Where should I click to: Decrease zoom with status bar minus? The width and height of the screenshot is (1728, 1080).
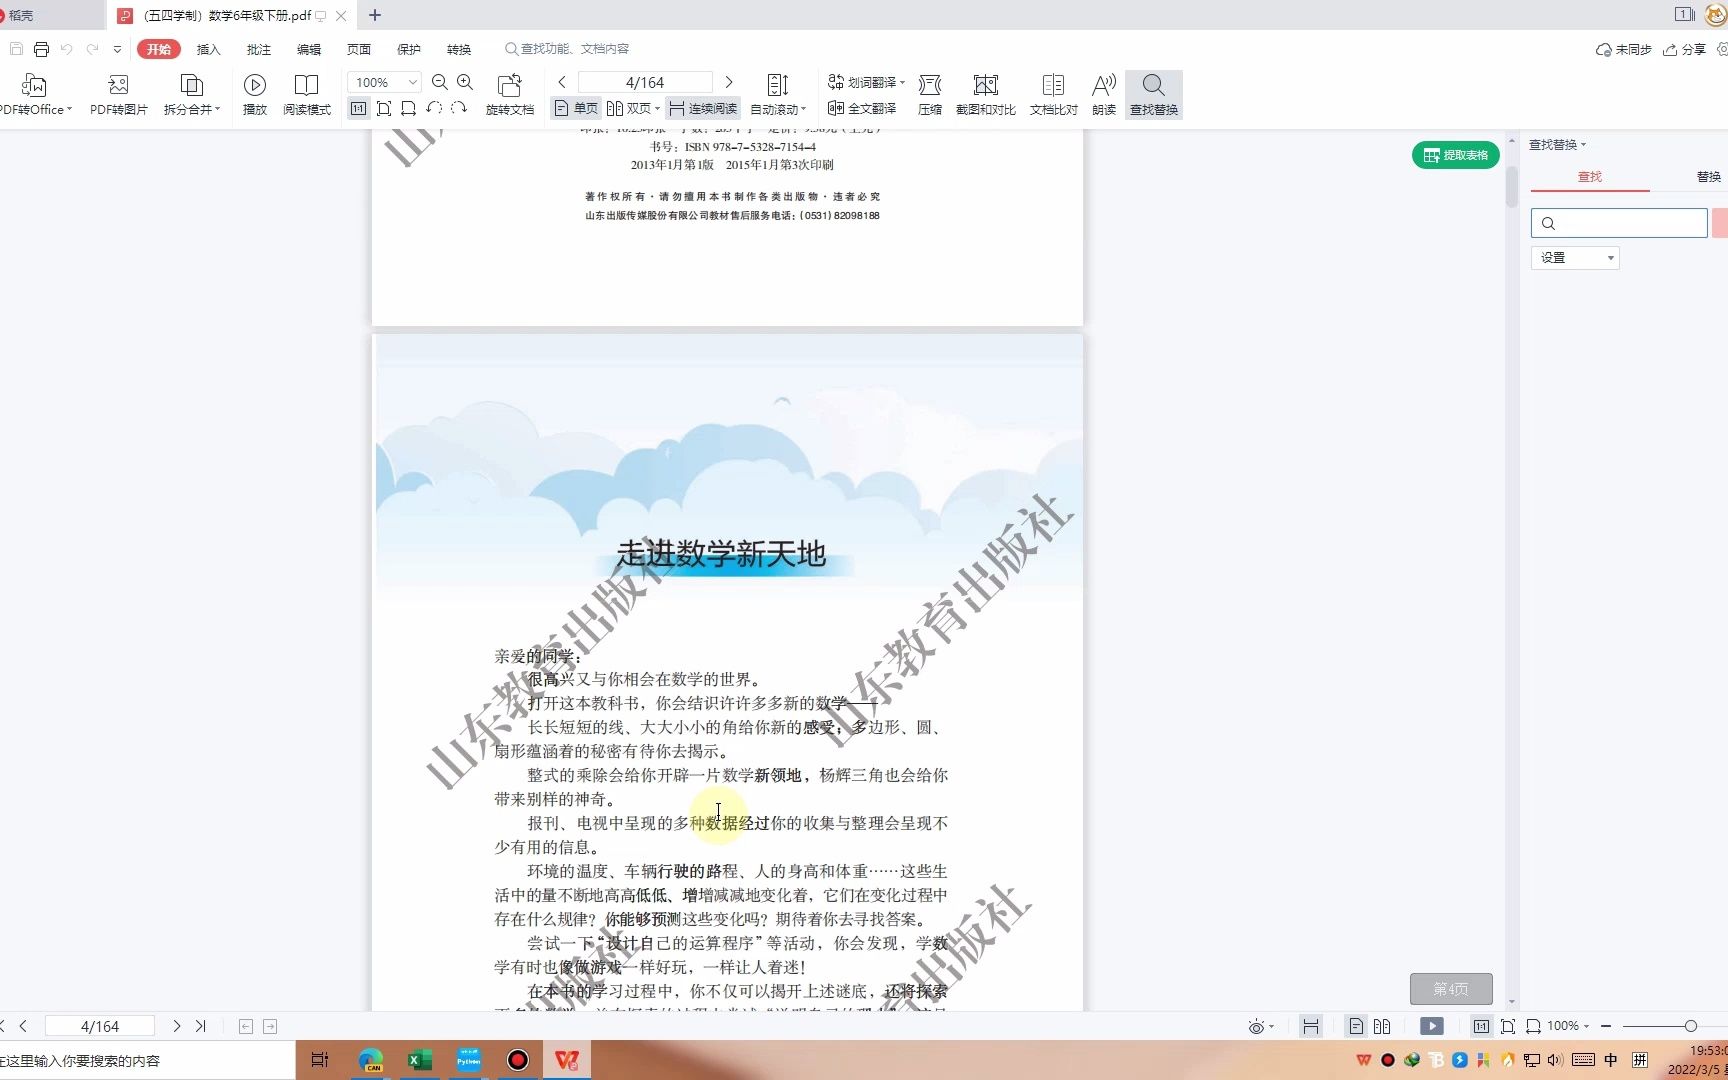pyautogui.click(x=1606, y=1026)
